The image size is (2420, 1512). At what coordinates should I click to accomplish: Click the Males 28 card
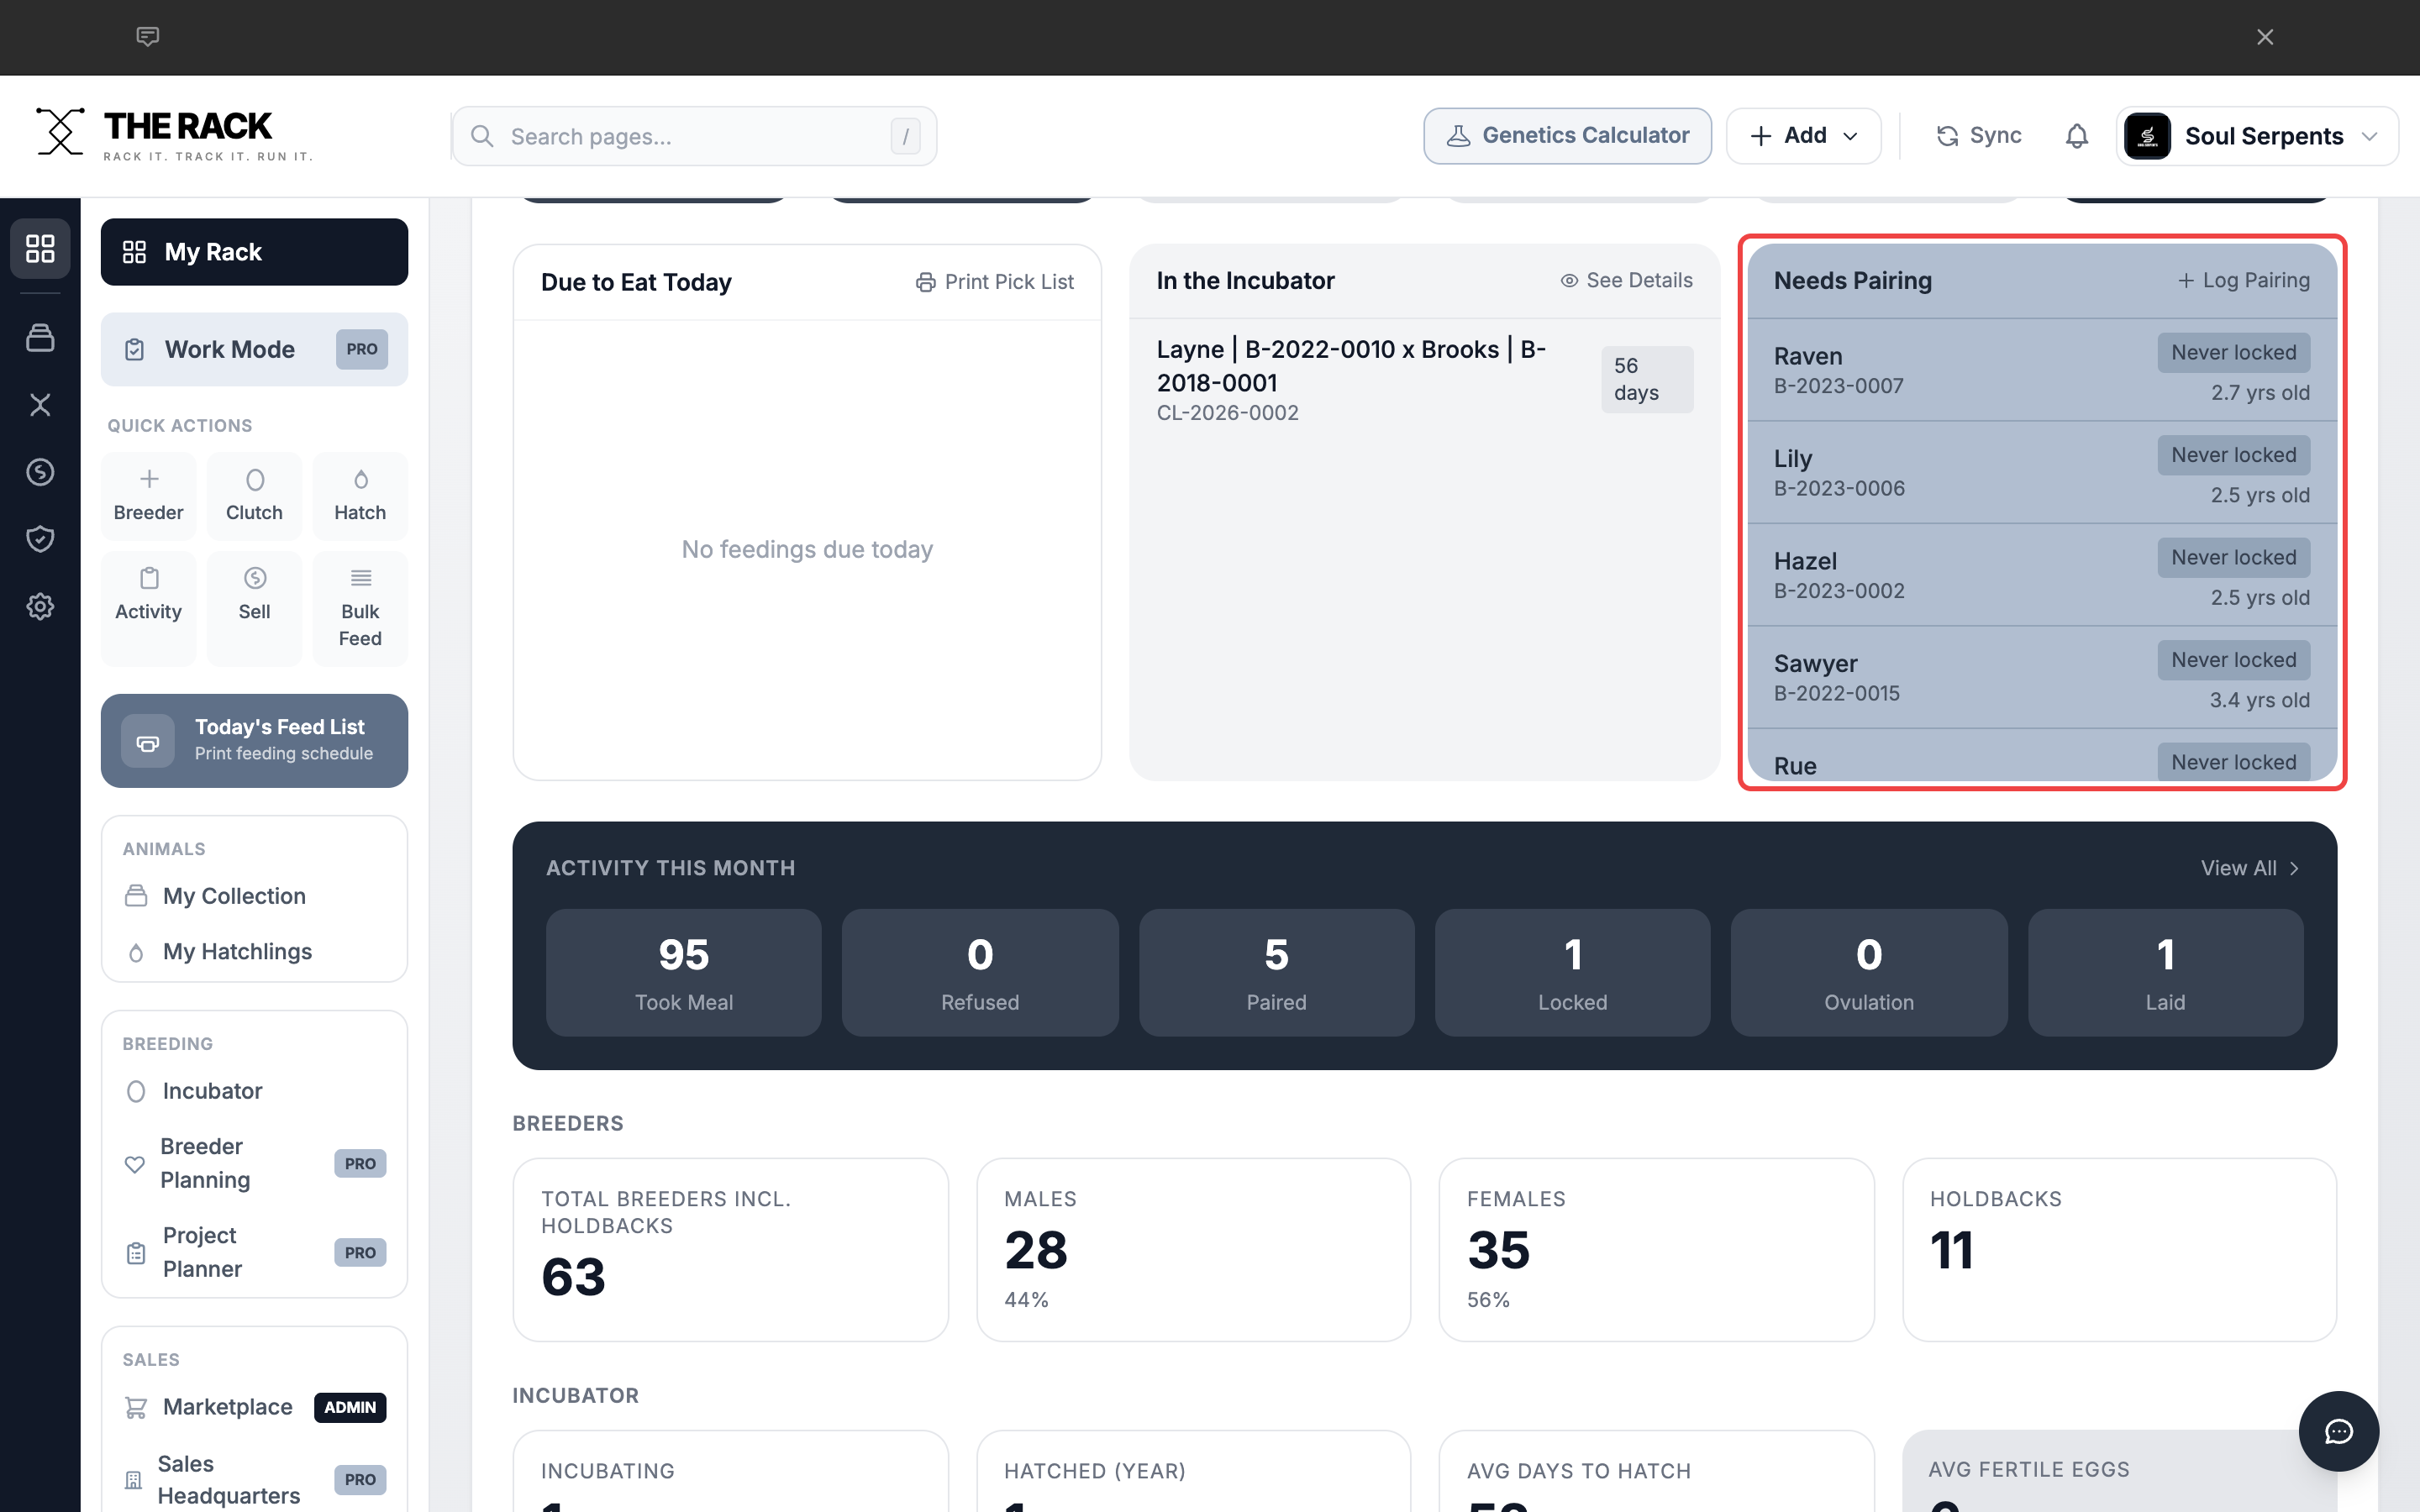1193,1250
